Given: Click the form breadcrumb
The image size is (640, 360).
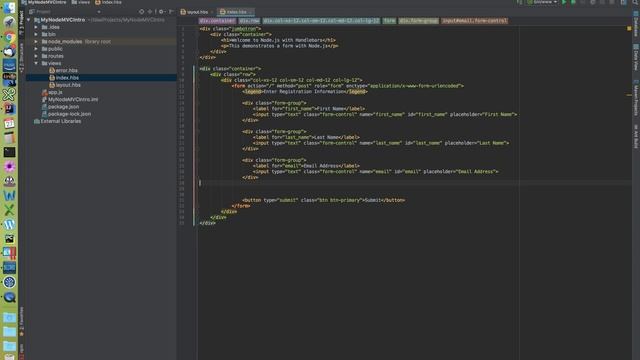Looking at the screenshot, I should click(389, 20).
